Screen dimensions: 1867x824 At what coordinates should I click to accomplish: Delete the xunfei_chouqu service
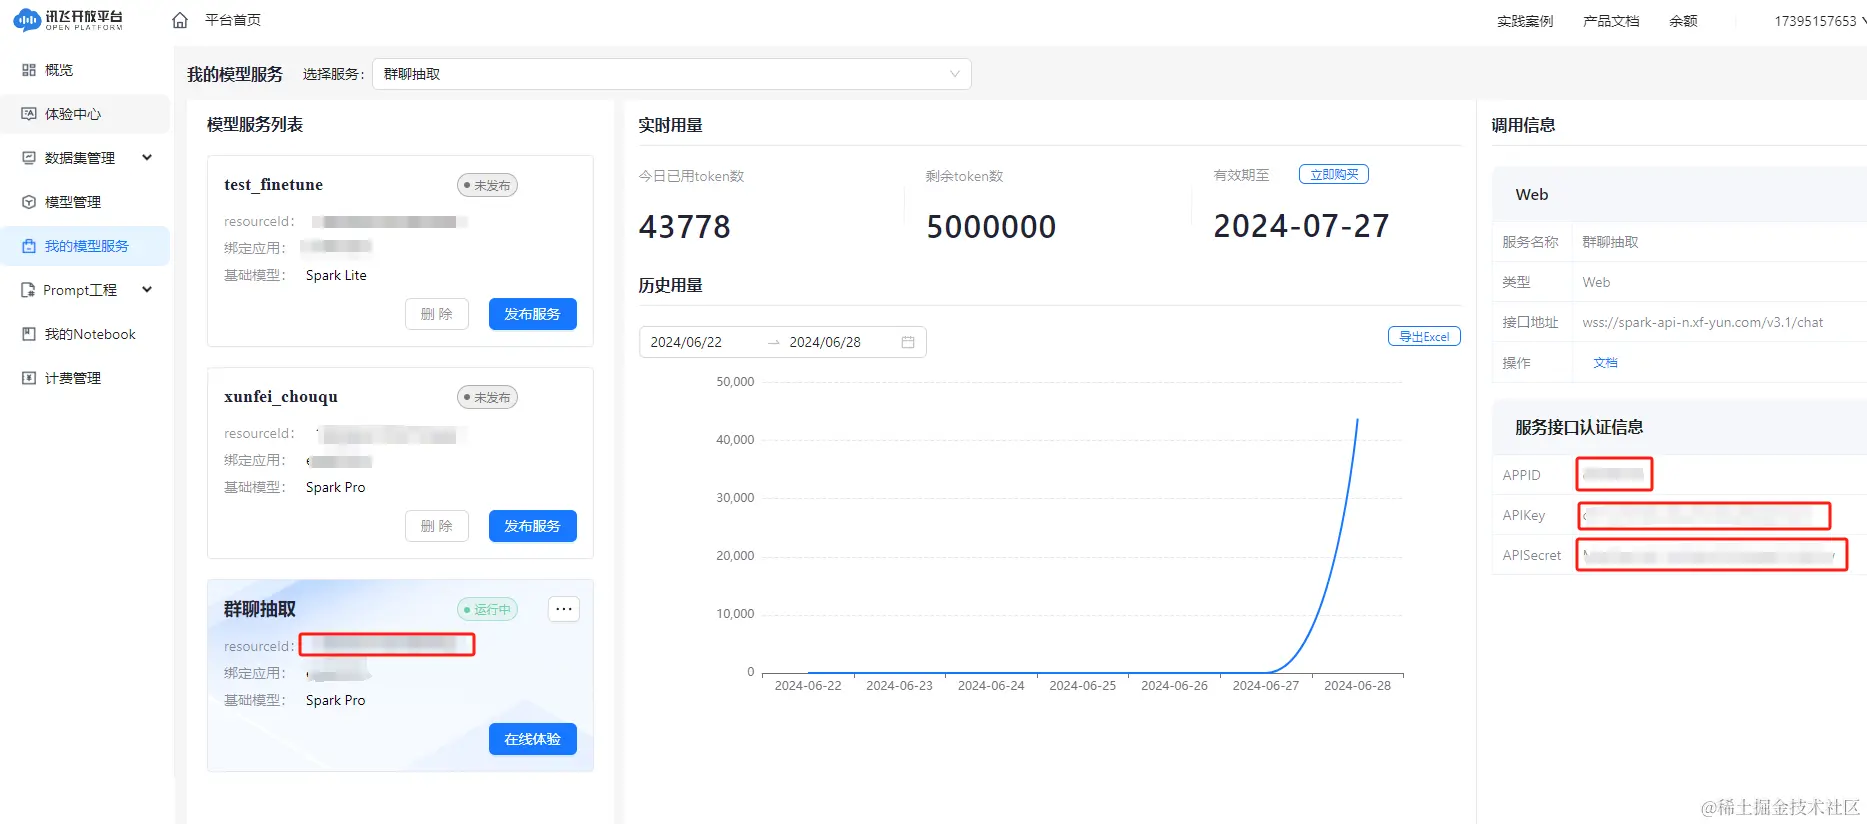[x=437, y=526]
